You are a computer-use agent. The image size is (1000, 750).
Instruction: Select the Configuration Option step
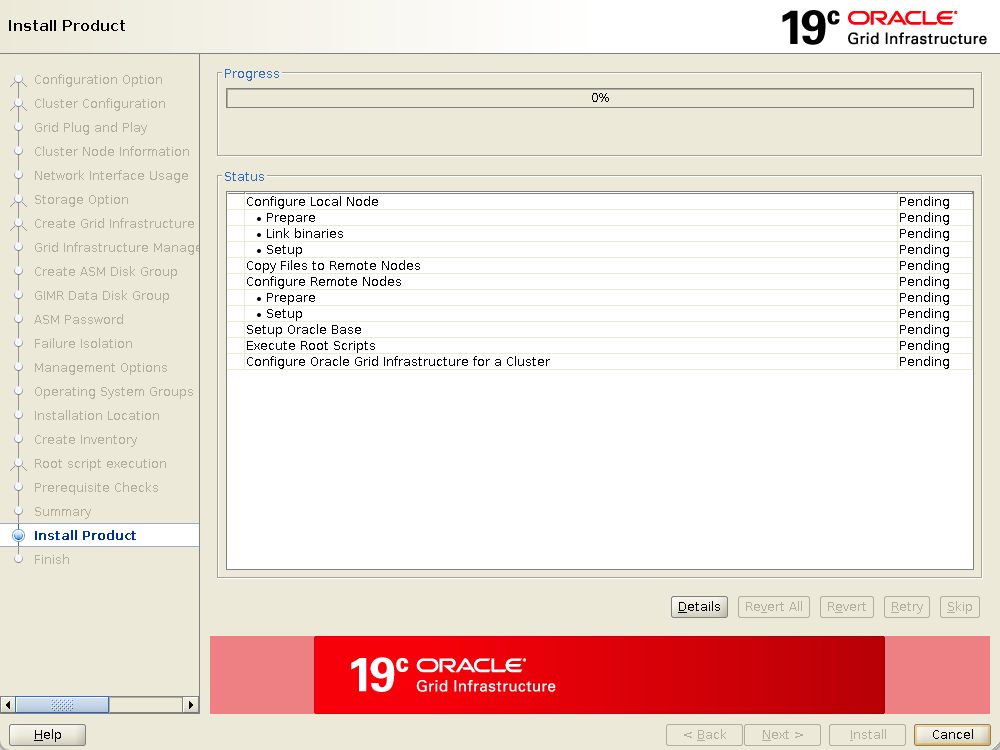tap(98, 80)
